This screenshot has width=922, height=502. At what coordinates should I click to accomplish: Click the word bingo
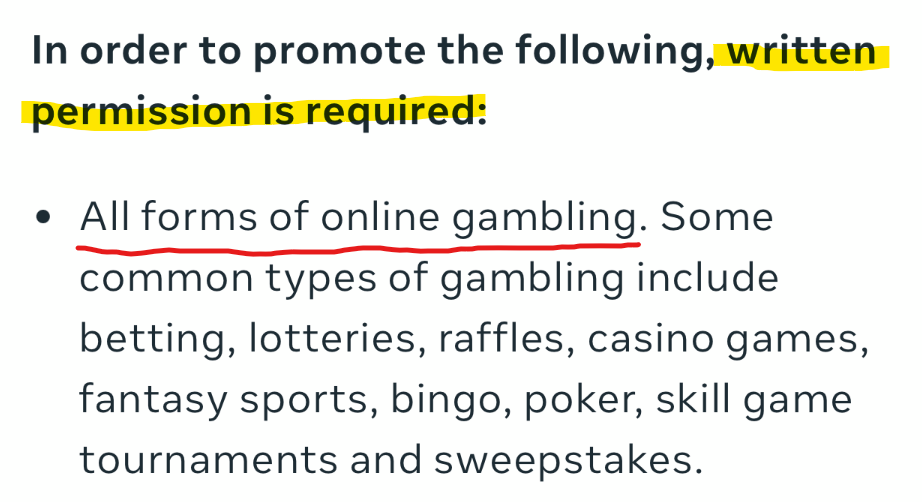(446, 400)
